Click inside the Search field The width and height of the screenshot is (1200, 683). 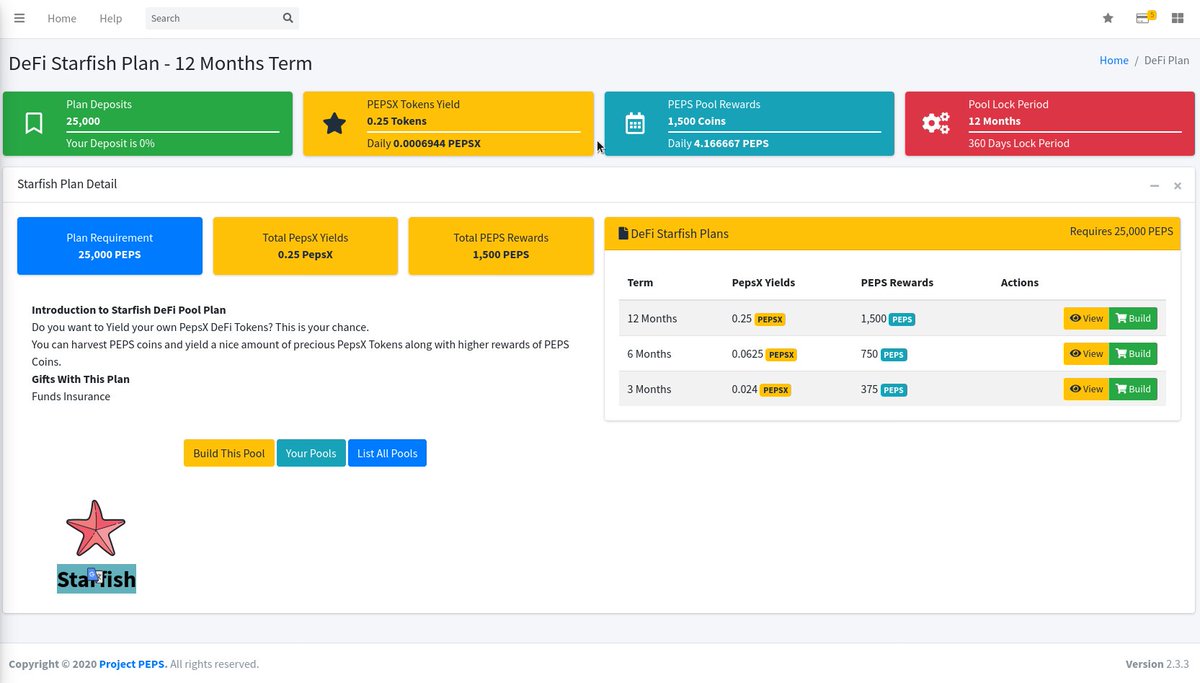coord(210,17)
